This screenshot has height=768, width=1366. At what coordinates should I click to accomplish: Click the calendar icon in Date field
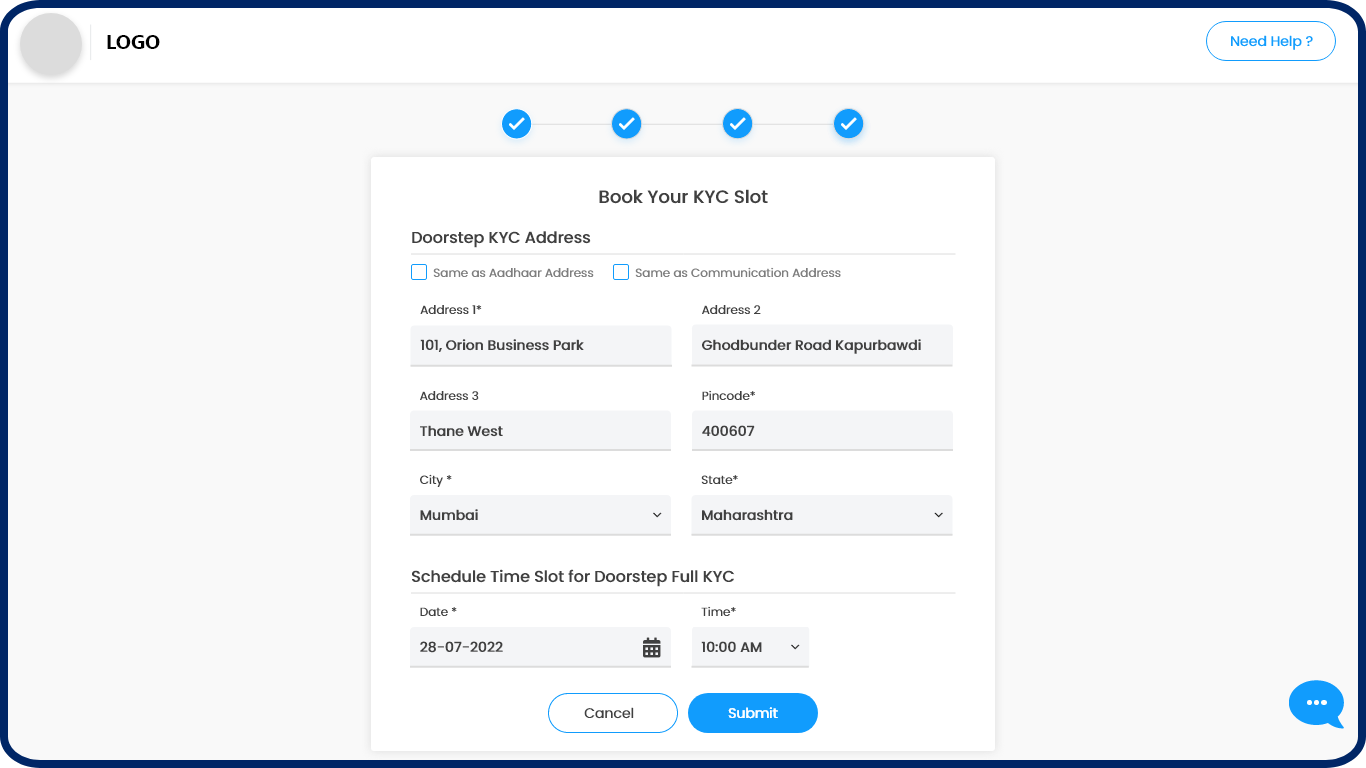click(651, 648)
